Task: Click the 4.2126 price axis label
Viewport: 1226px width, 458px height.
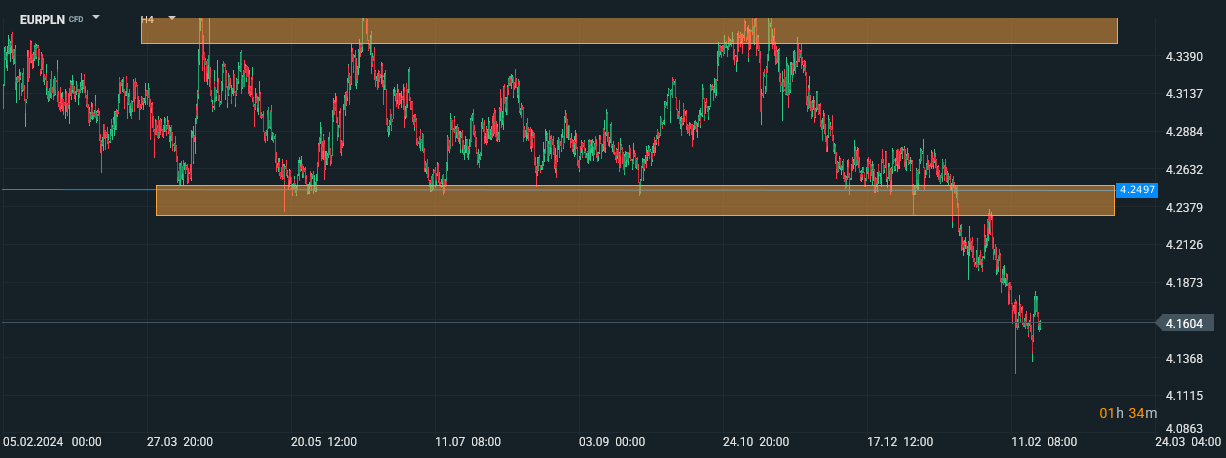Action: [1184, 245]
